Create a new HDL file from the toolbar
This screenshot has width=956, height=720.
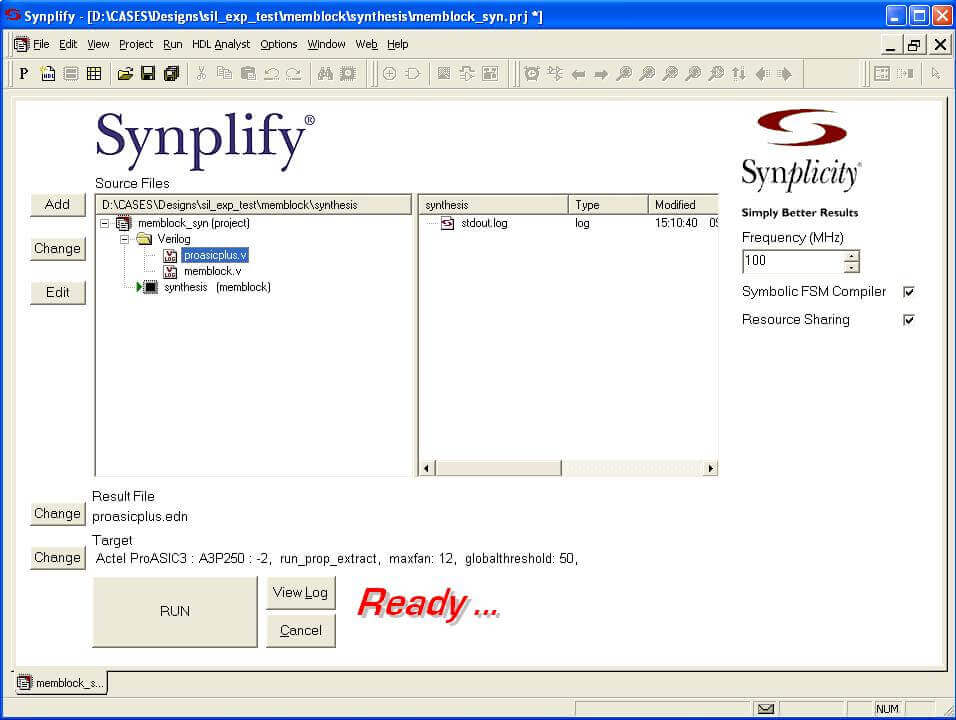tap(47, 73)
